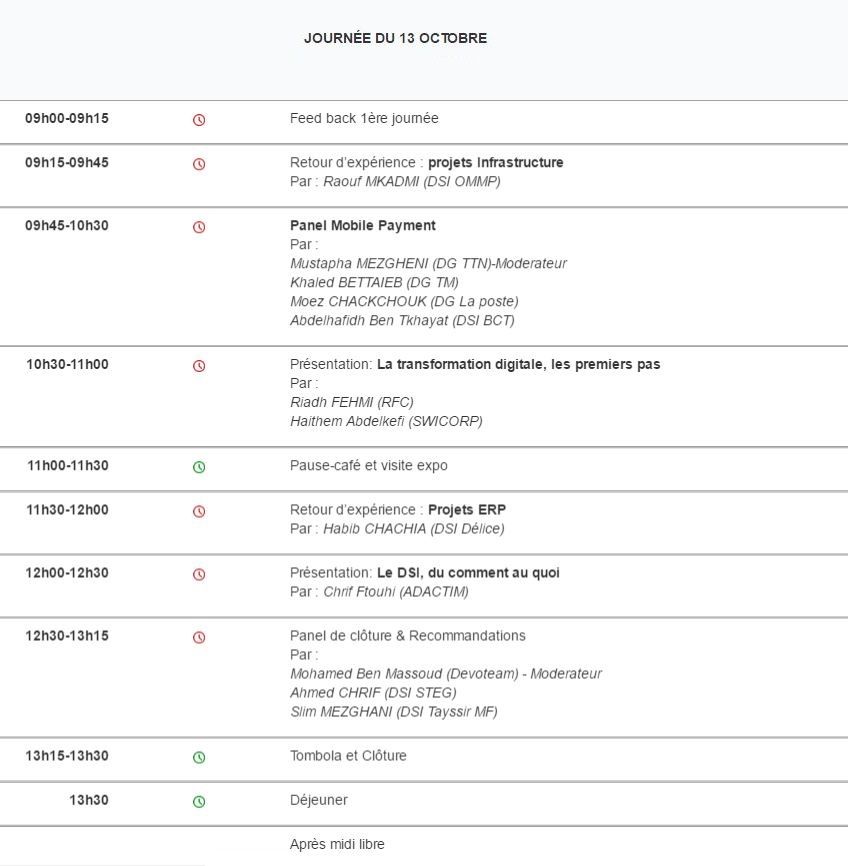Click the 'Projets ERP' session title

(x=467, y=509)
